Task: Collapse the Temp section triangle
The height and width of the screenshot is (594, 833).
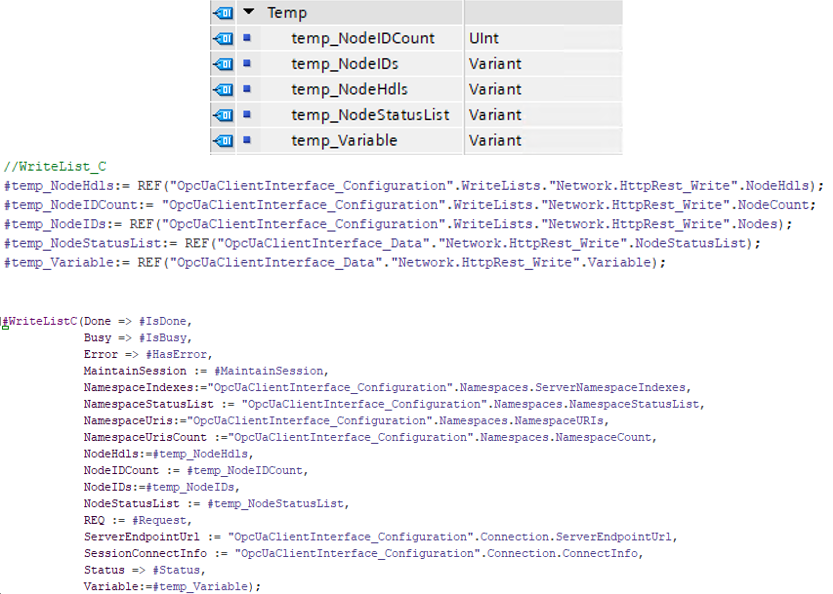Action: pos(248,13)
